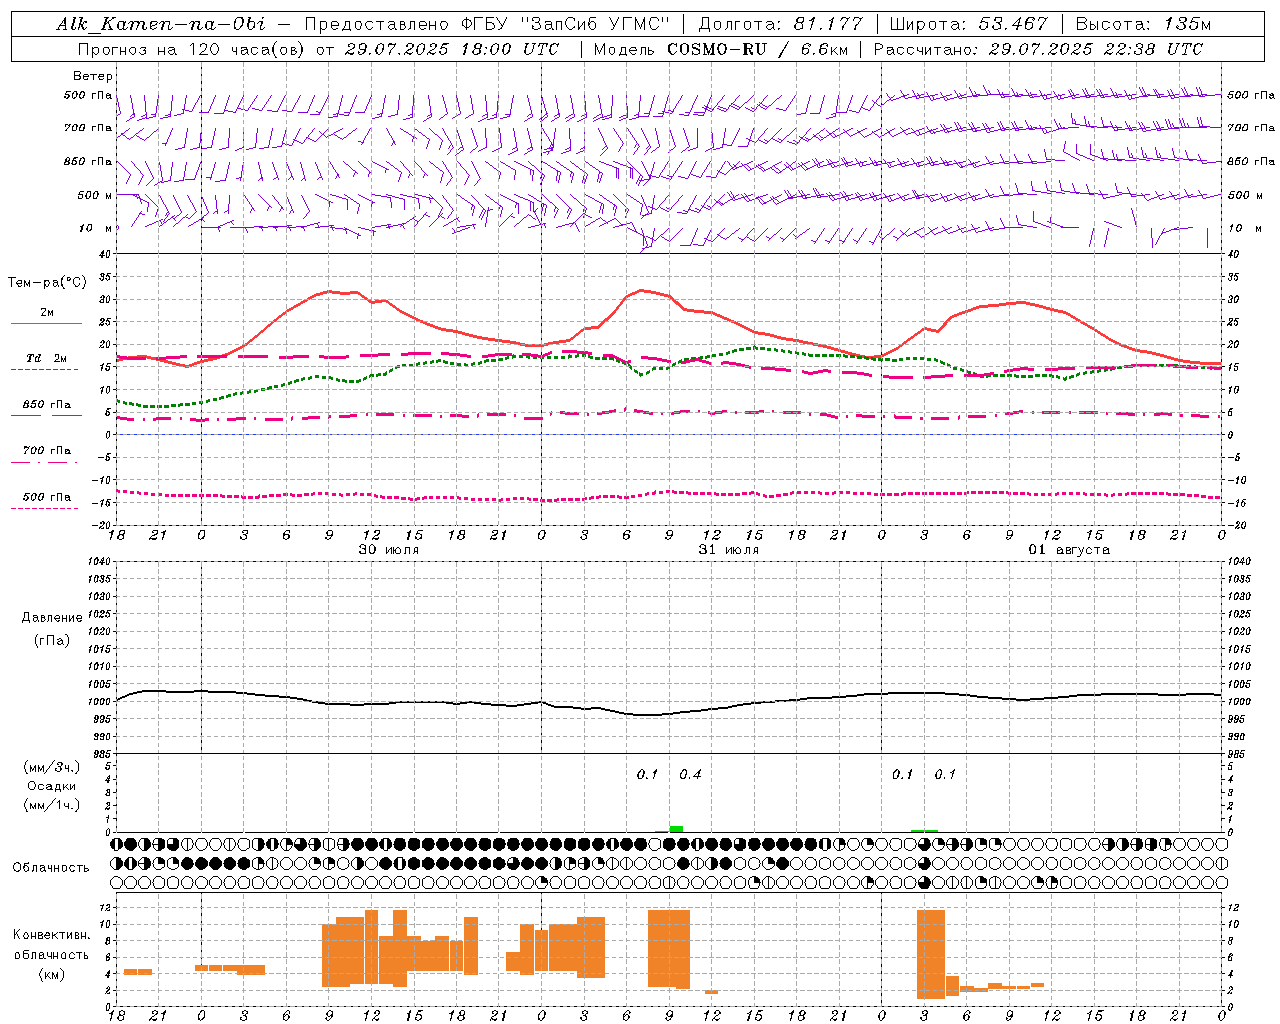Select the Тем-ра(°C) temperature panel label
1280x1024 pixels.
(47, 283)
